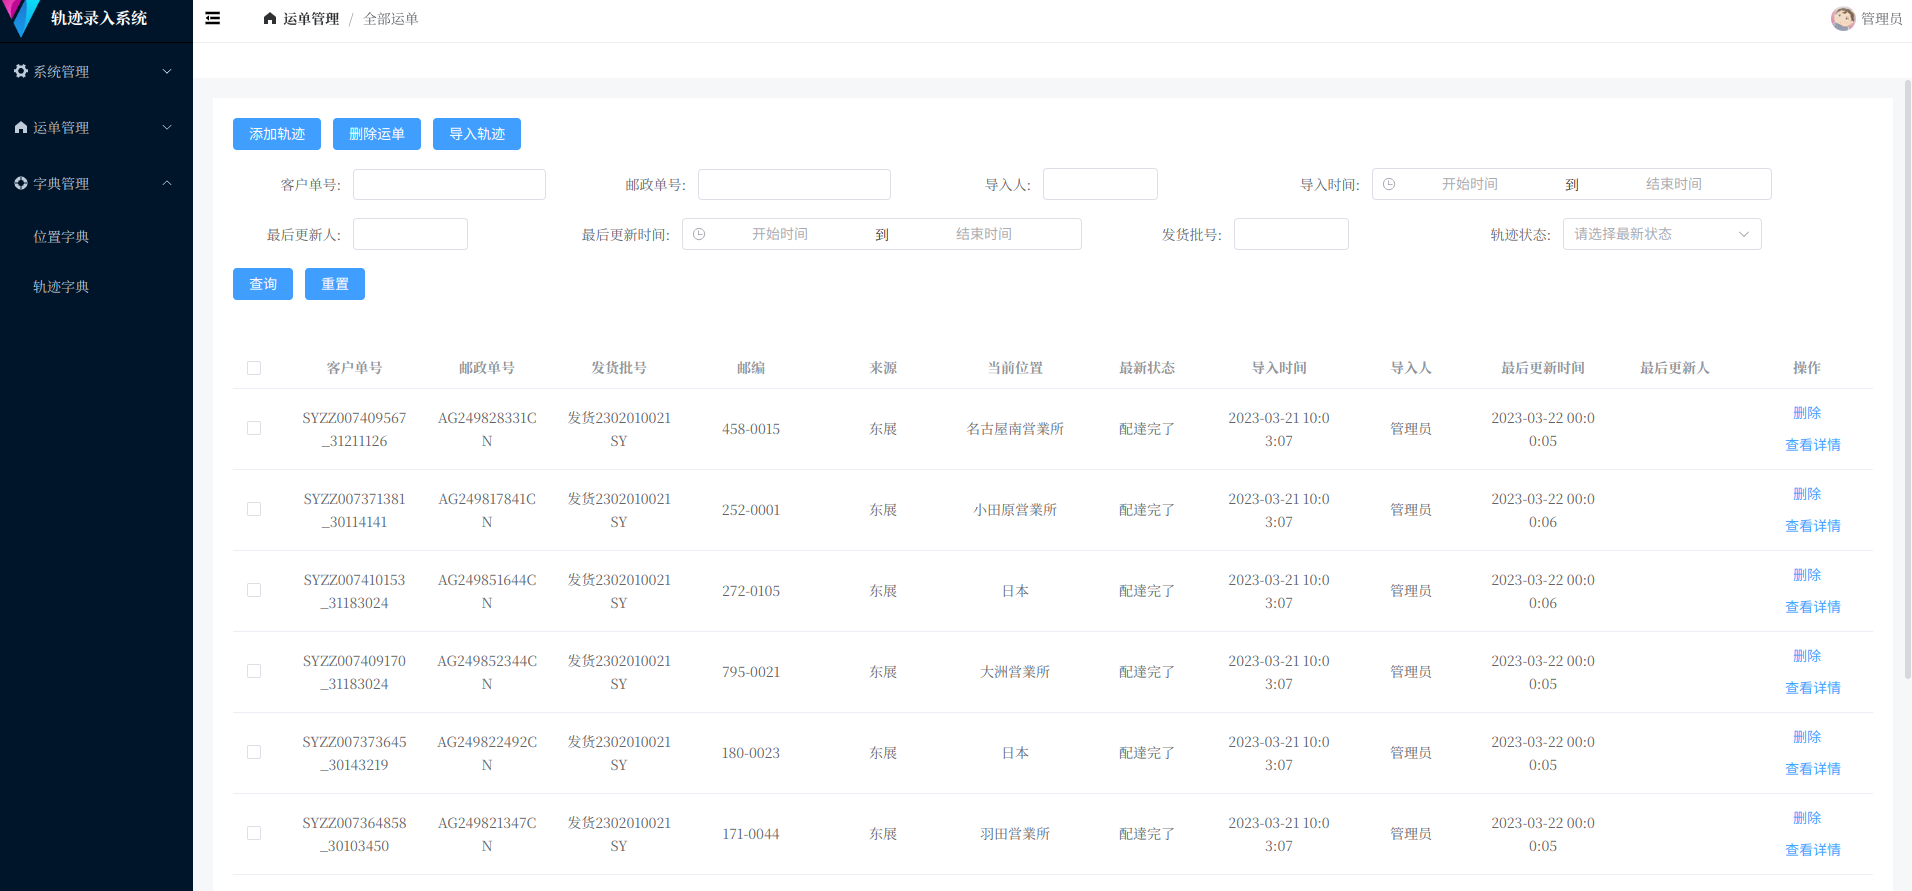
Task: Click clock icon in 导入时间 range picker
Action: coord(1389,184)
